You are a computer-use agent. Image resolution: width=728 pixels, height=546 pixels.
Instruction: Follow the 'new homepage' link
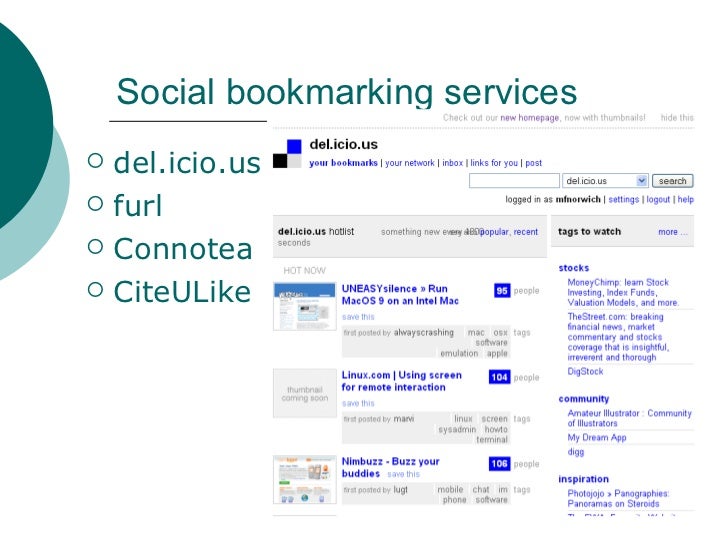tap(529, 117)
